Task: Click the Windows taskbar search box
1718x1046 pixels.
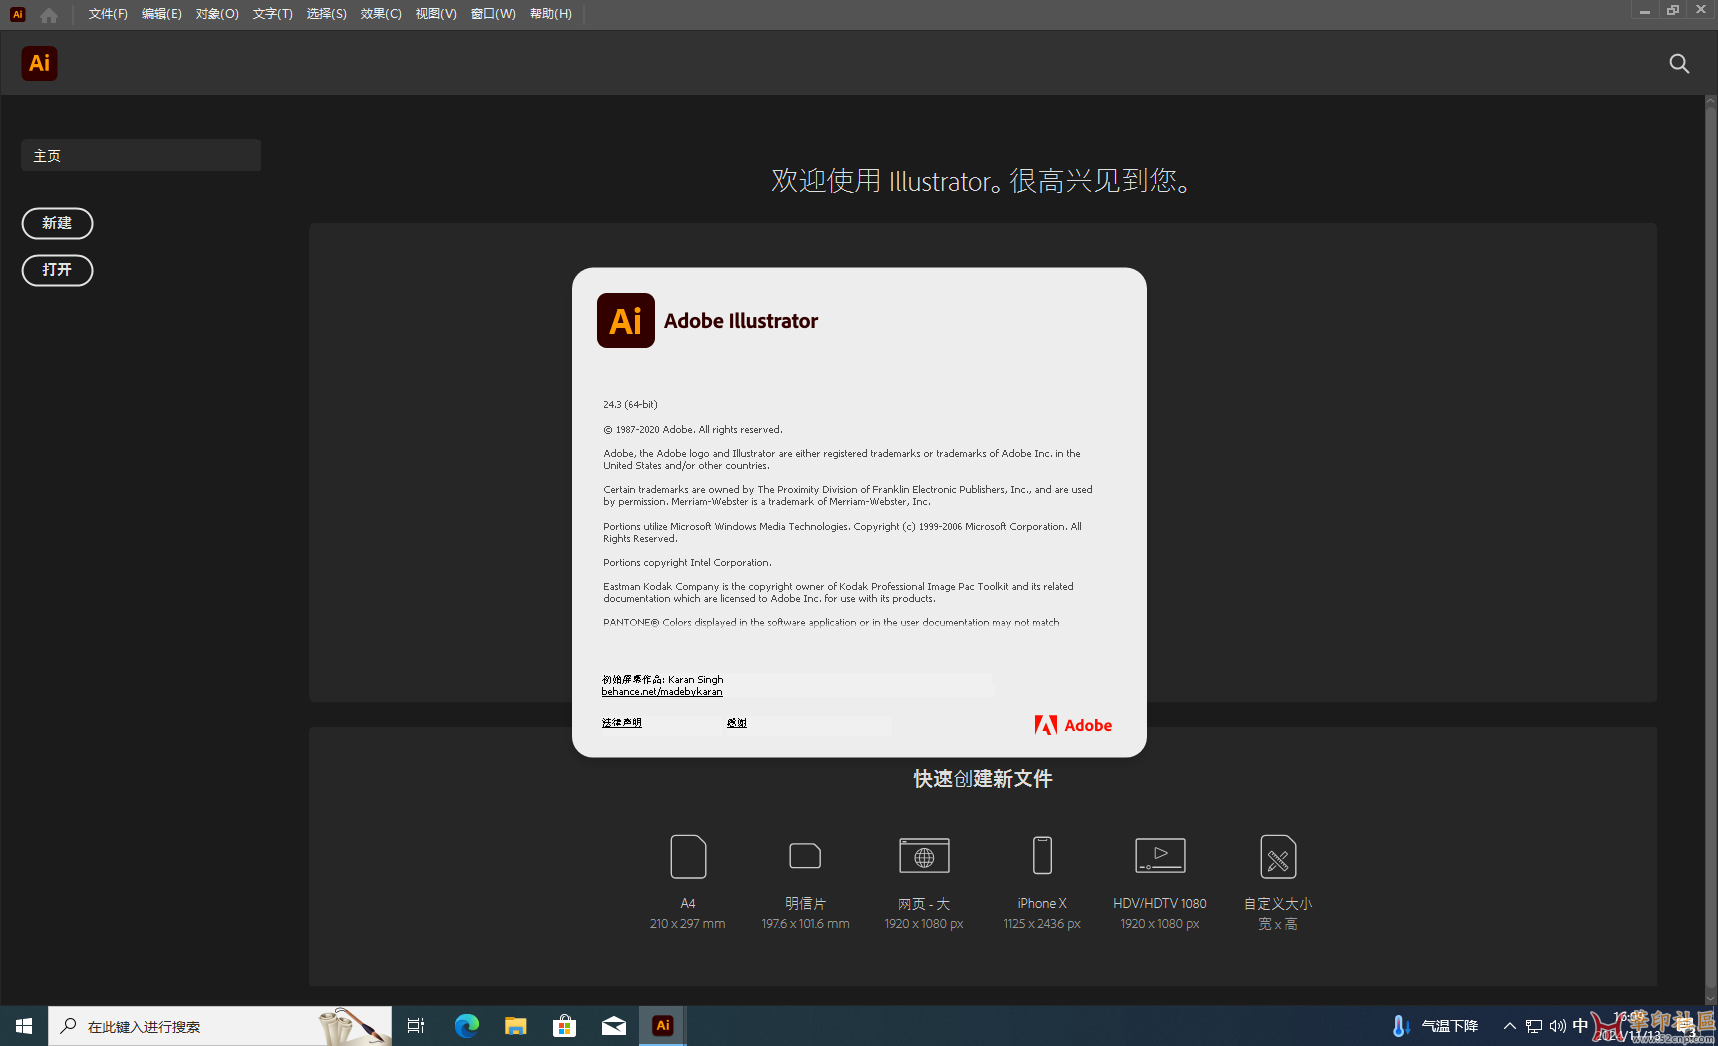Action: [220, 1026]
